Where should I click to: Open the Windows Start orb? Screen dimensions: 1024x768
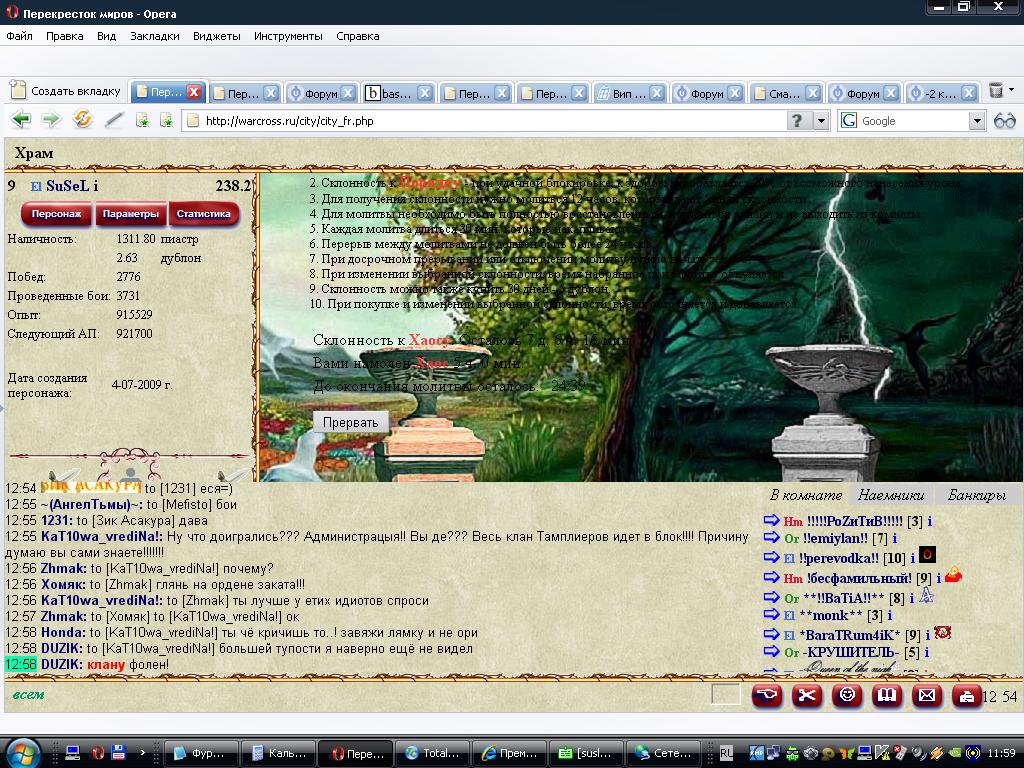pyautogui.click(x=23, y=752)
